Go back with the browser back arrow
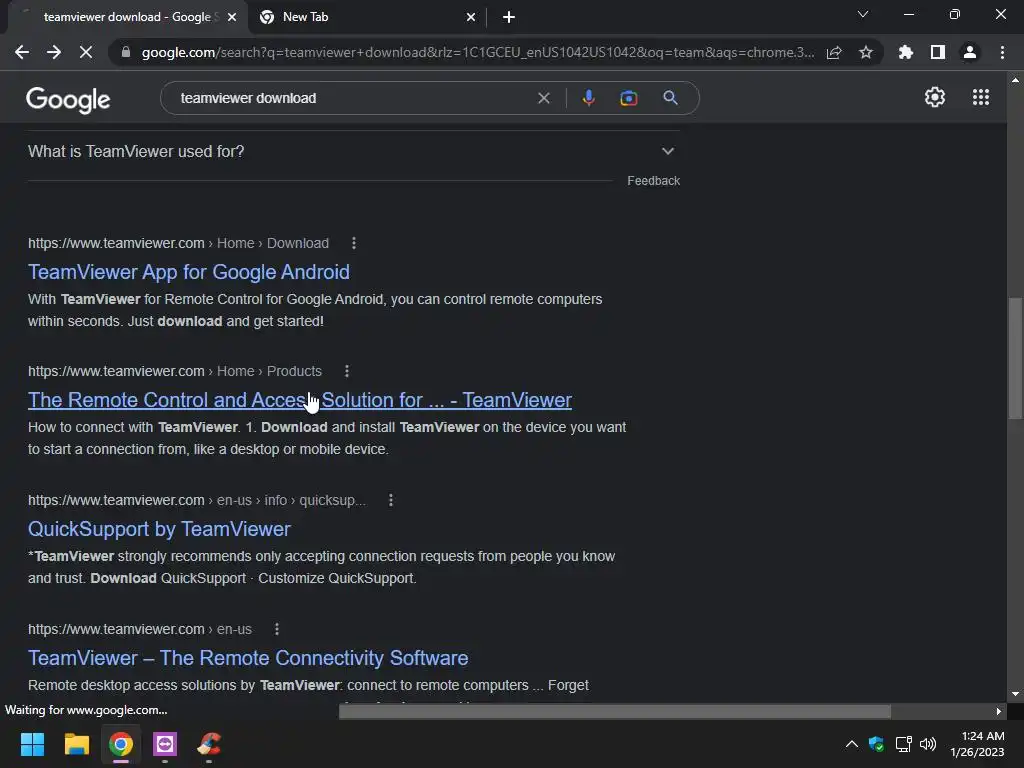Screen dimensions: 1024x768 pyautogui.click(x=22, y=52)
